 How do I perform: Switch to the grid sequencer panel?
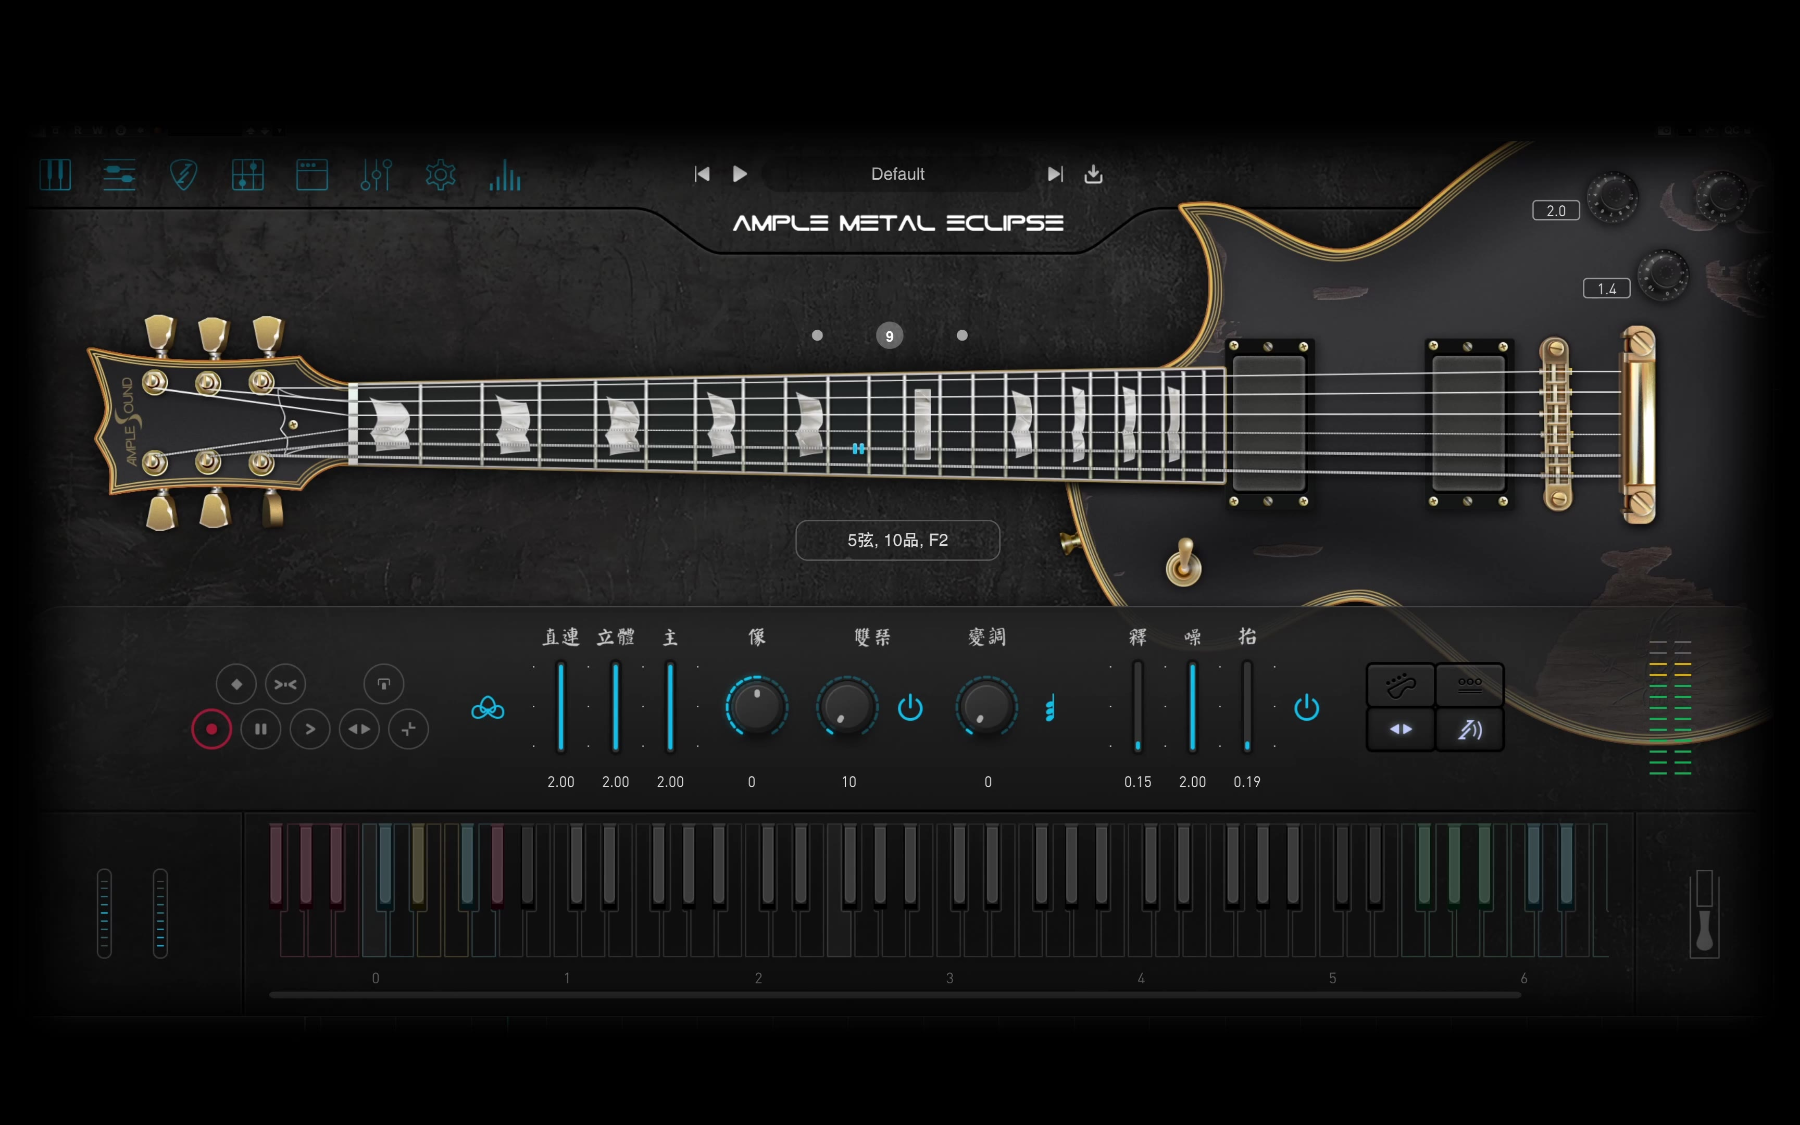[x=247, y=176]
